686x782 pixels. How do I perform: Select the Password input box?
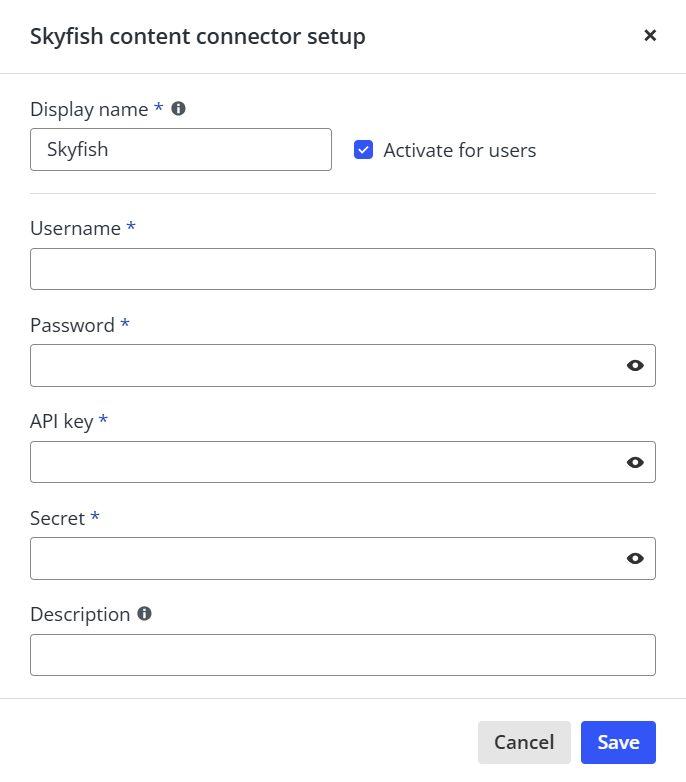click(343, 366)
